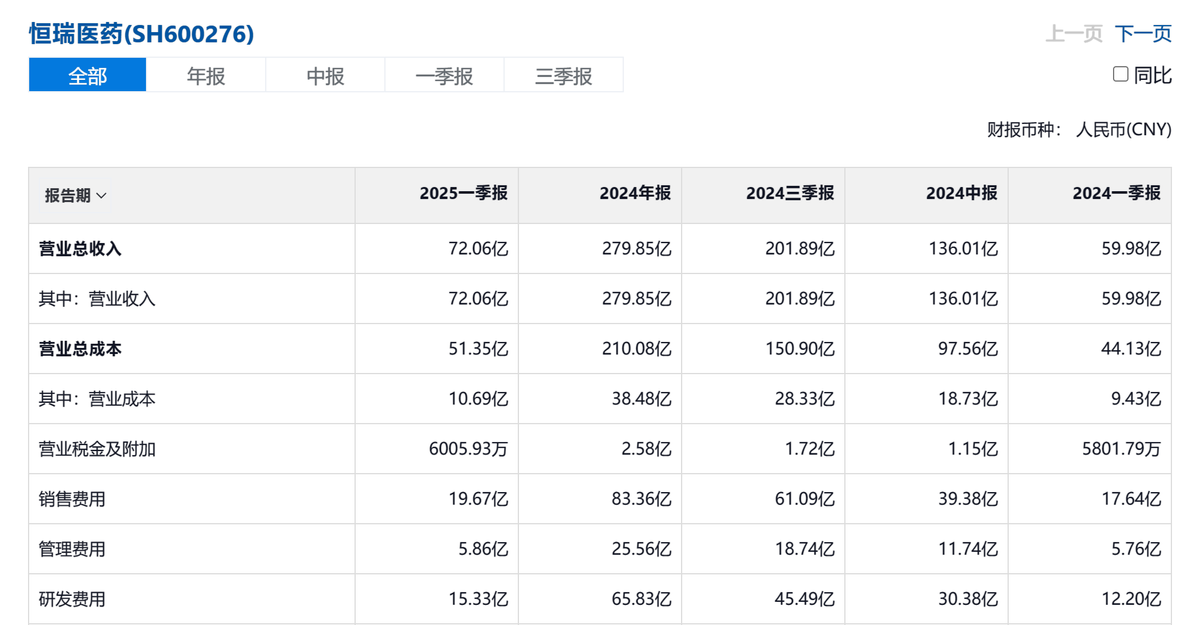Switch to the 全部 tab
The width and height of the screenshot is (1200, 625).
[87, 76]
